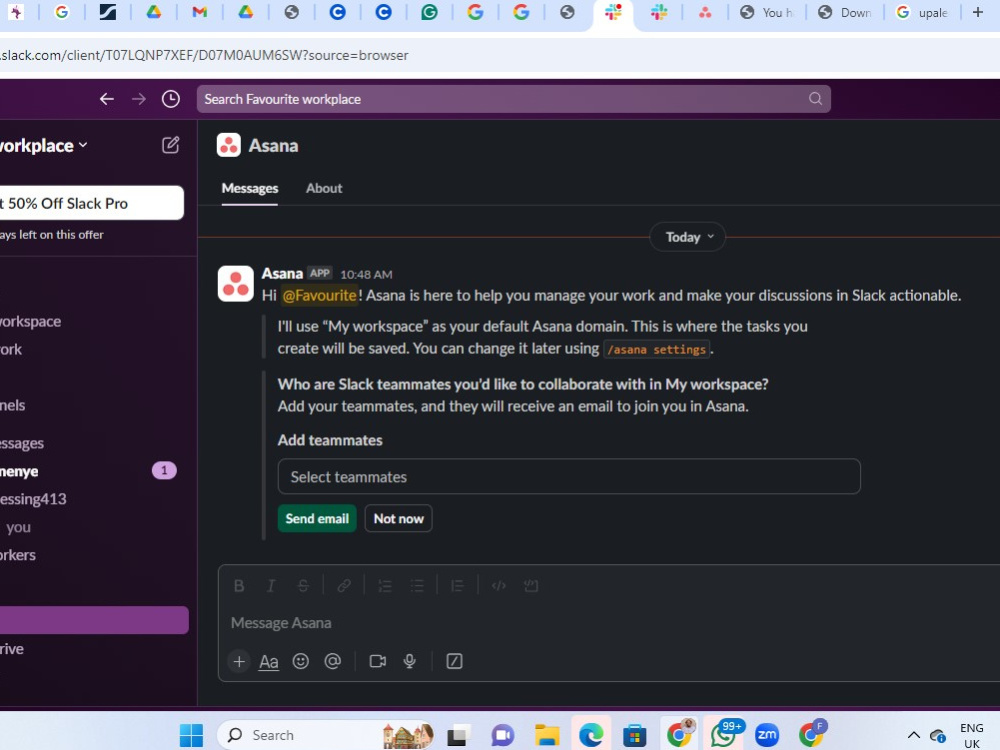Open the sidebar entry ending in 'orkers'
The width and height of the screenshot is (1000, 750).
pyautogui.click(x=18, y=555)
